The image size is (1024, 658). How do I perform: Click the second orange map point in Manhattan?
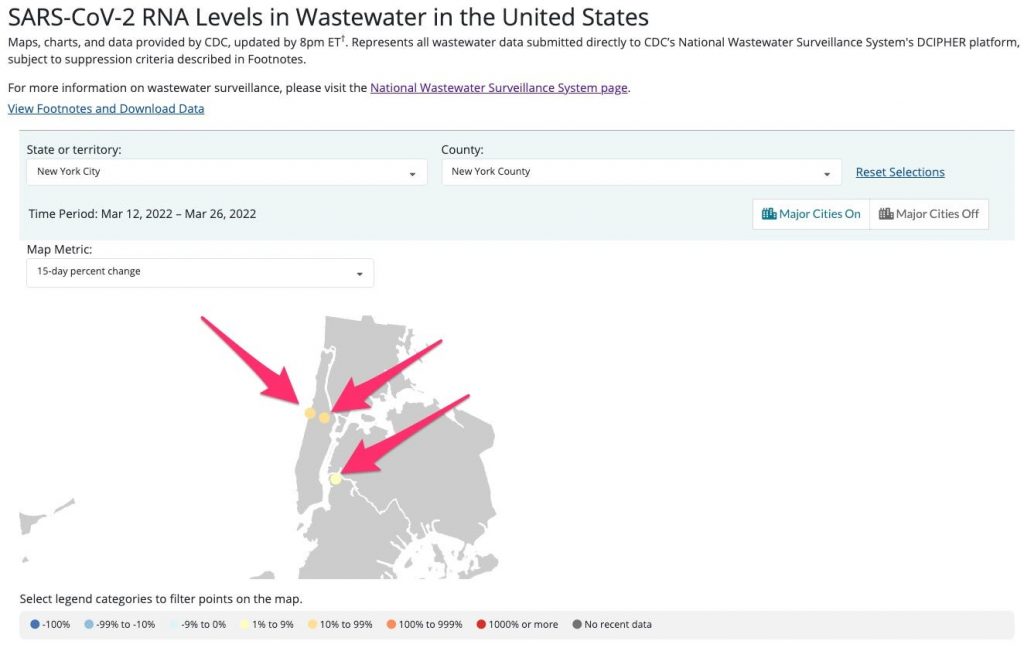coord(324,418)
